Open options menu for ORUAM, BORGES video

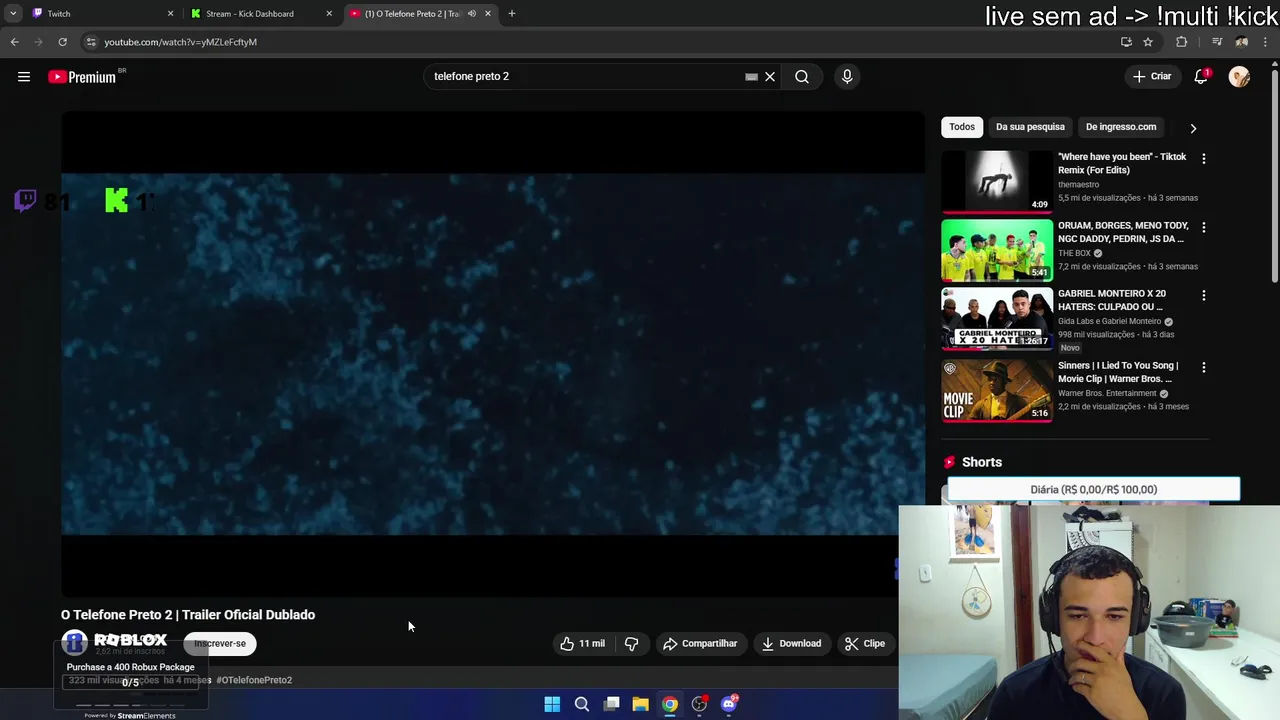coord(1203,228)
